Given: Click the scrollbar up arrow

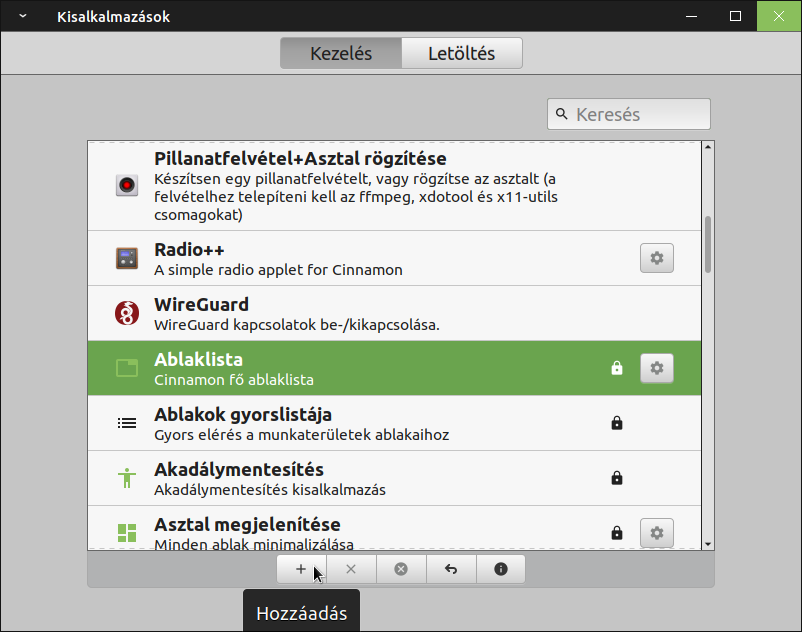Looking at the screenshot, I should 708,147.
